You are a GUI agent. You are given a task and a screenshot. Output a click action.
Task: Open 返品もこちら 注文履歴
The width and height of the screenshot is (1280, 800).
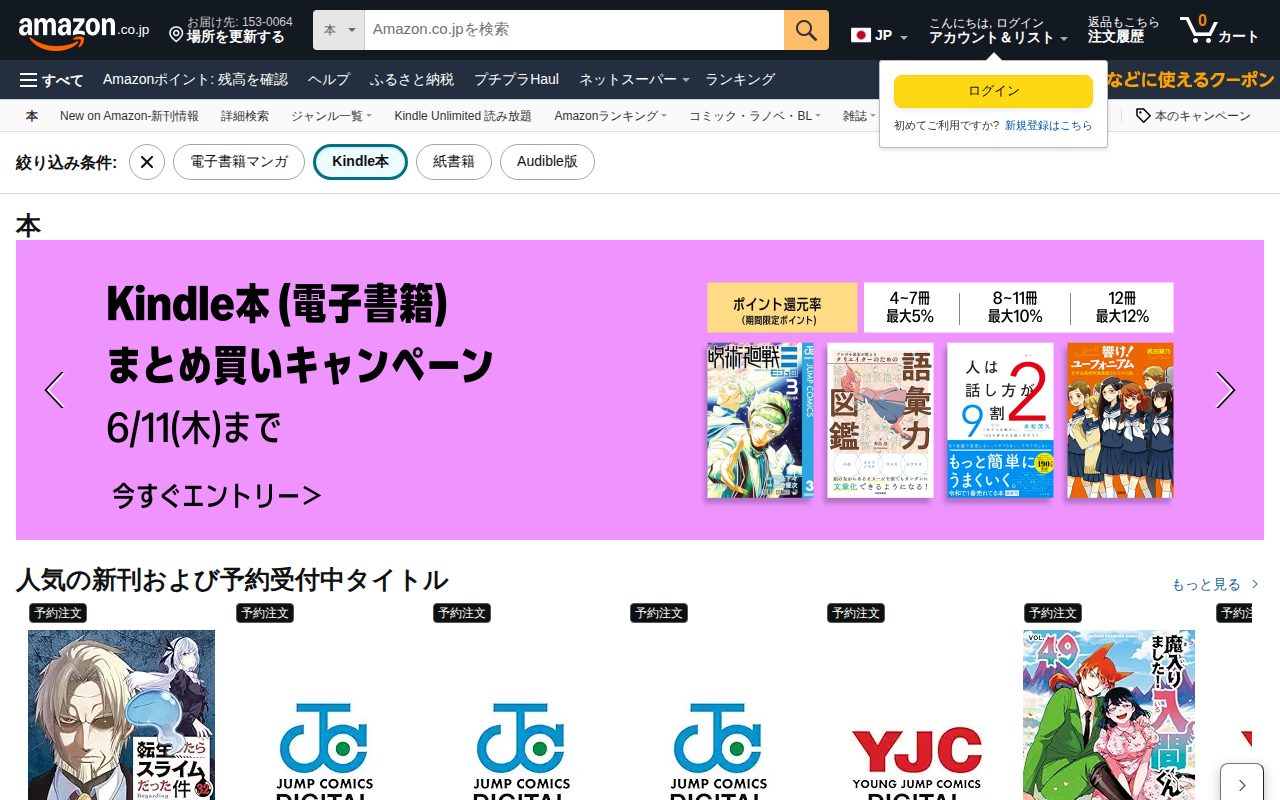click(x=1123, y=31)
